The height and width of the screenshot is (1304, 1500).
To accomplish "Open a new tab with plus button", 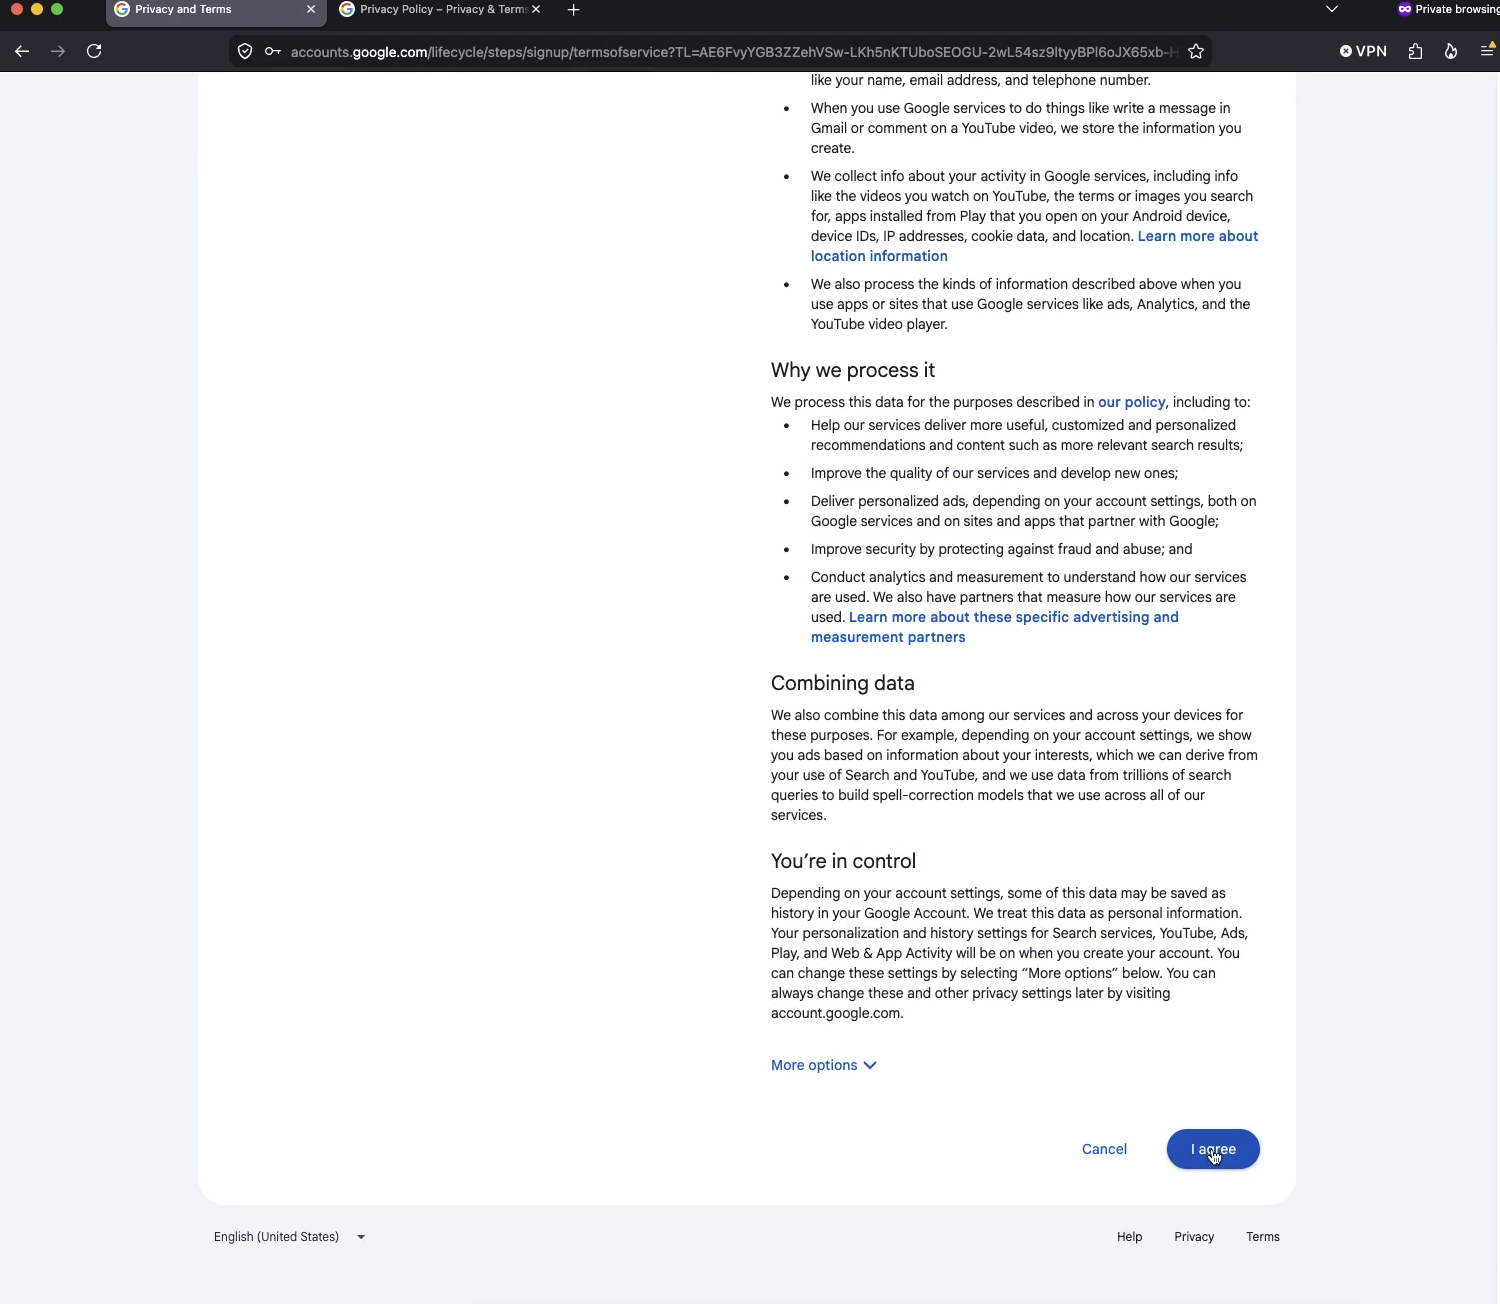I will (573, 10).
